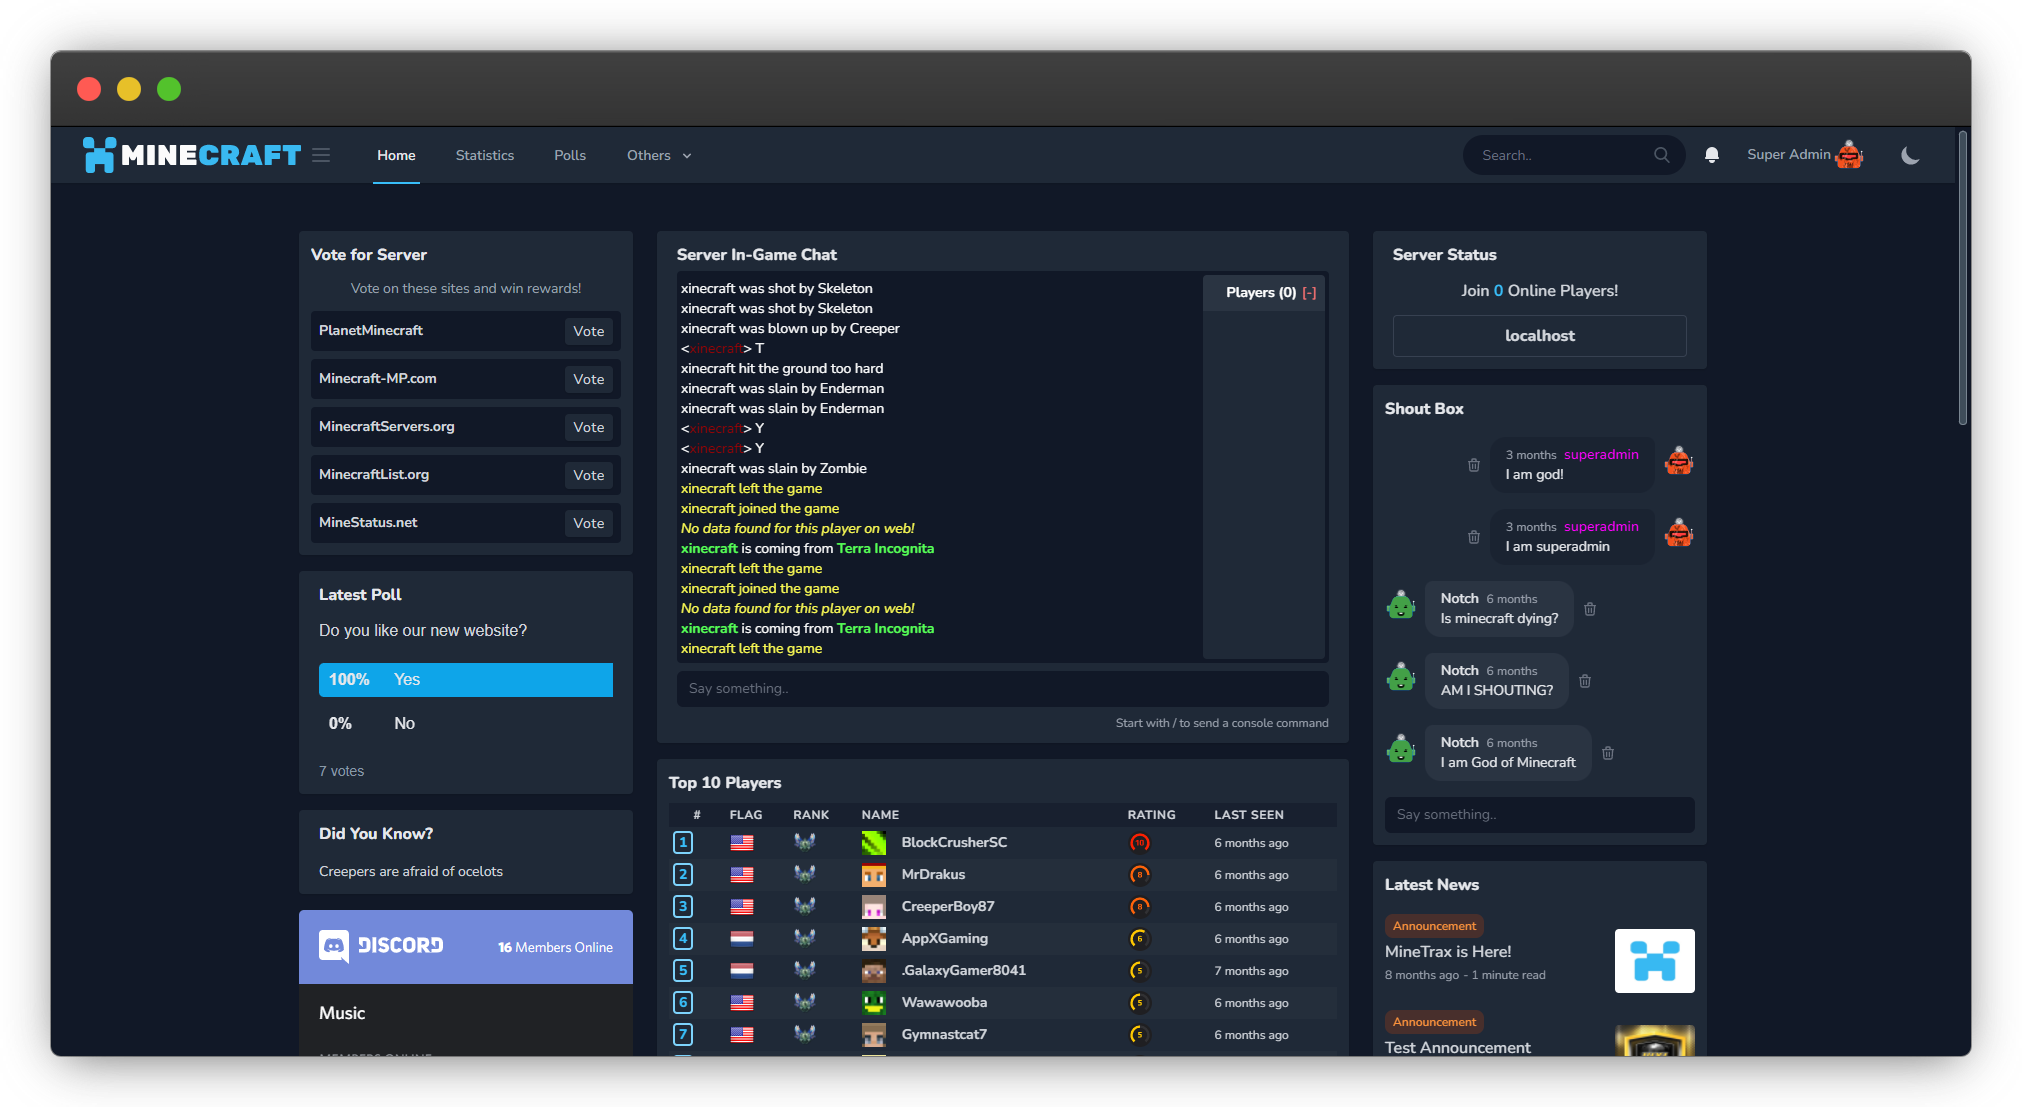The width and height of the screenshot is (2022, 1107).
Task: Open the Statistics tab
Action: pos(484,155)
